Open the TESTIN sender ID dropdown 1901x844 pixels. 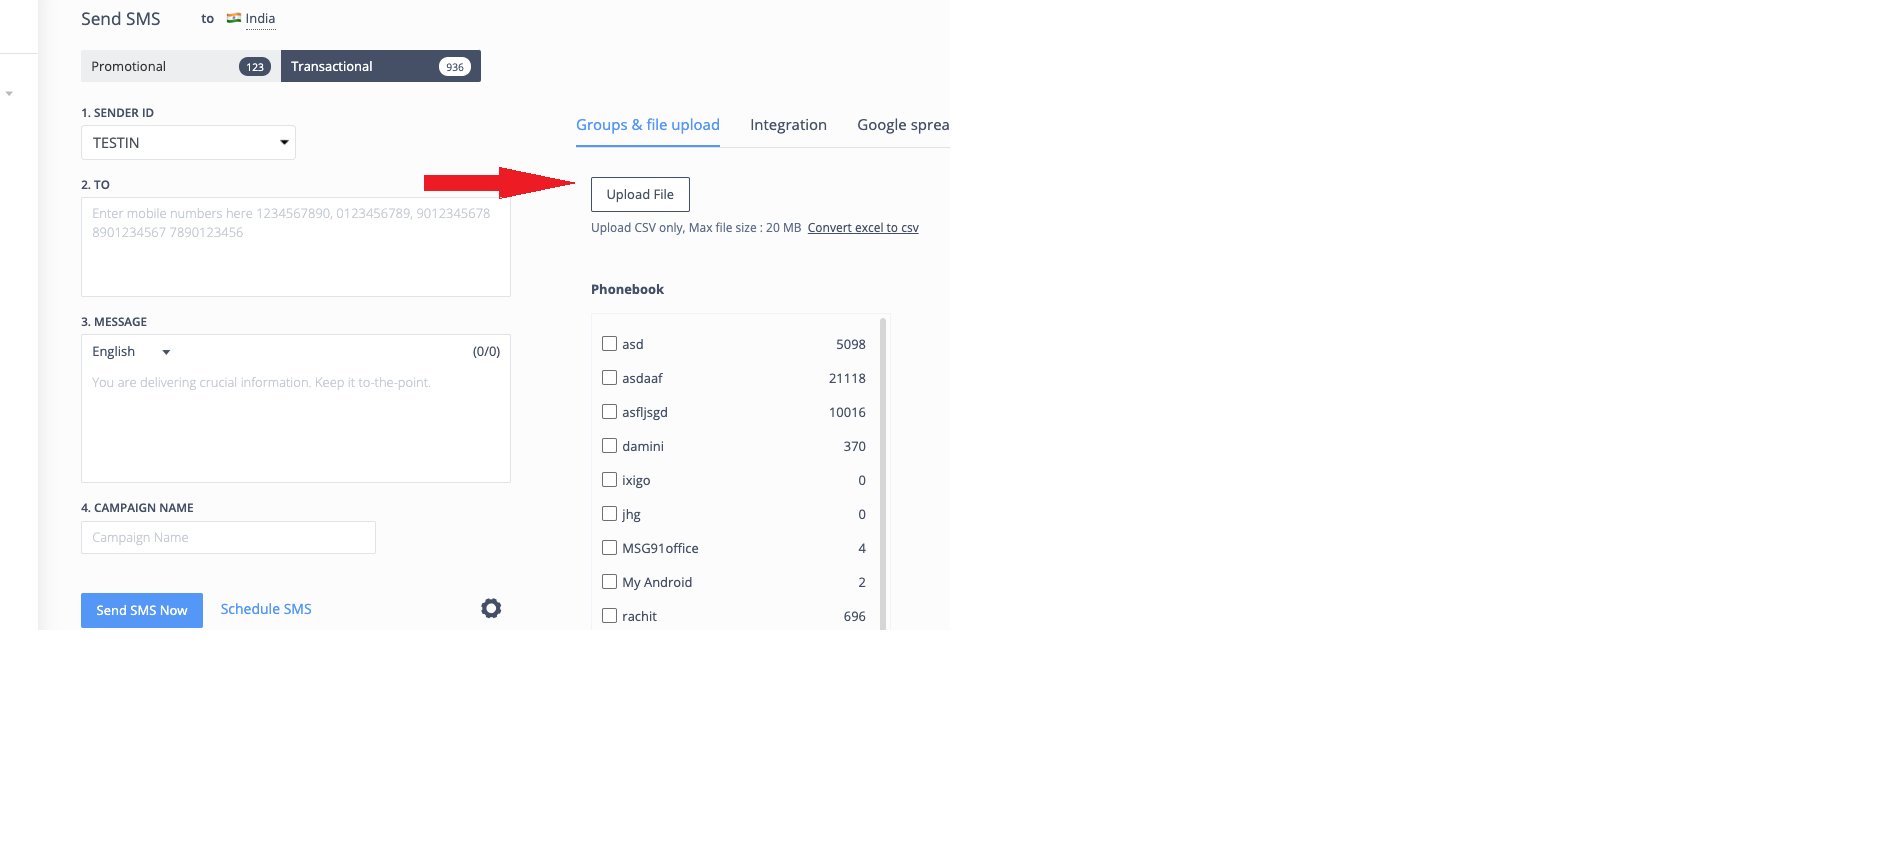(188, 142)
